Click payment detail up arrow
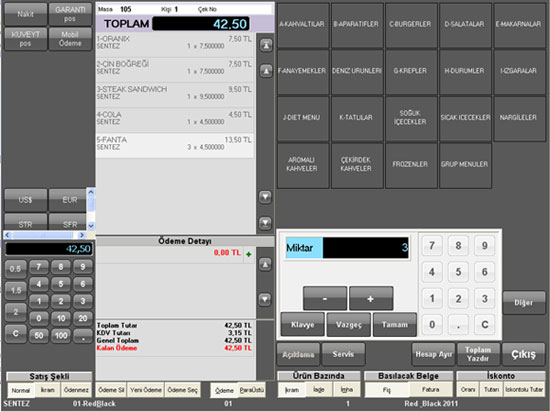The width and height of the screenshot is (550, 412). pos(265,264)
